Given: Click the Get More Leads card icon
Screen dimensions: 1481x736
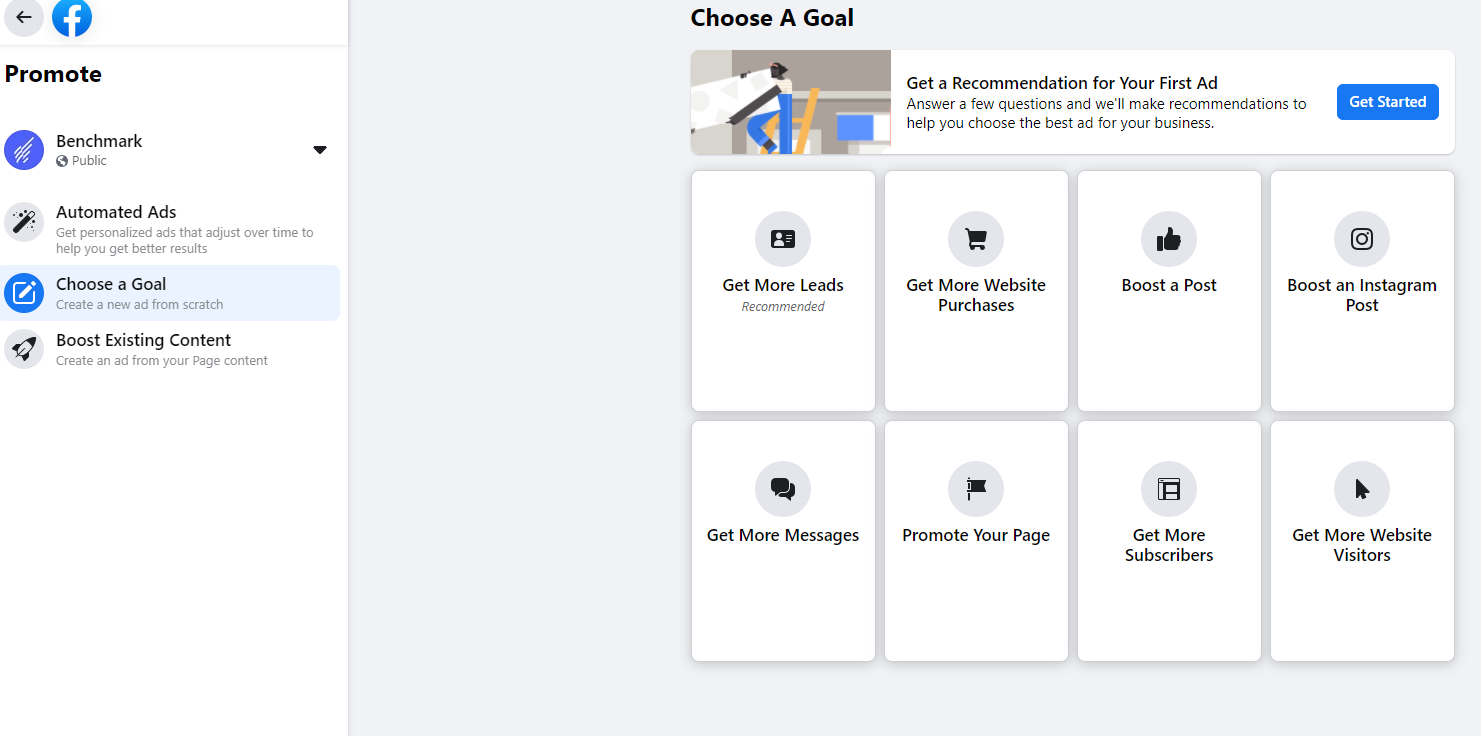Looking at the screenshot, I should pos(783,239).
